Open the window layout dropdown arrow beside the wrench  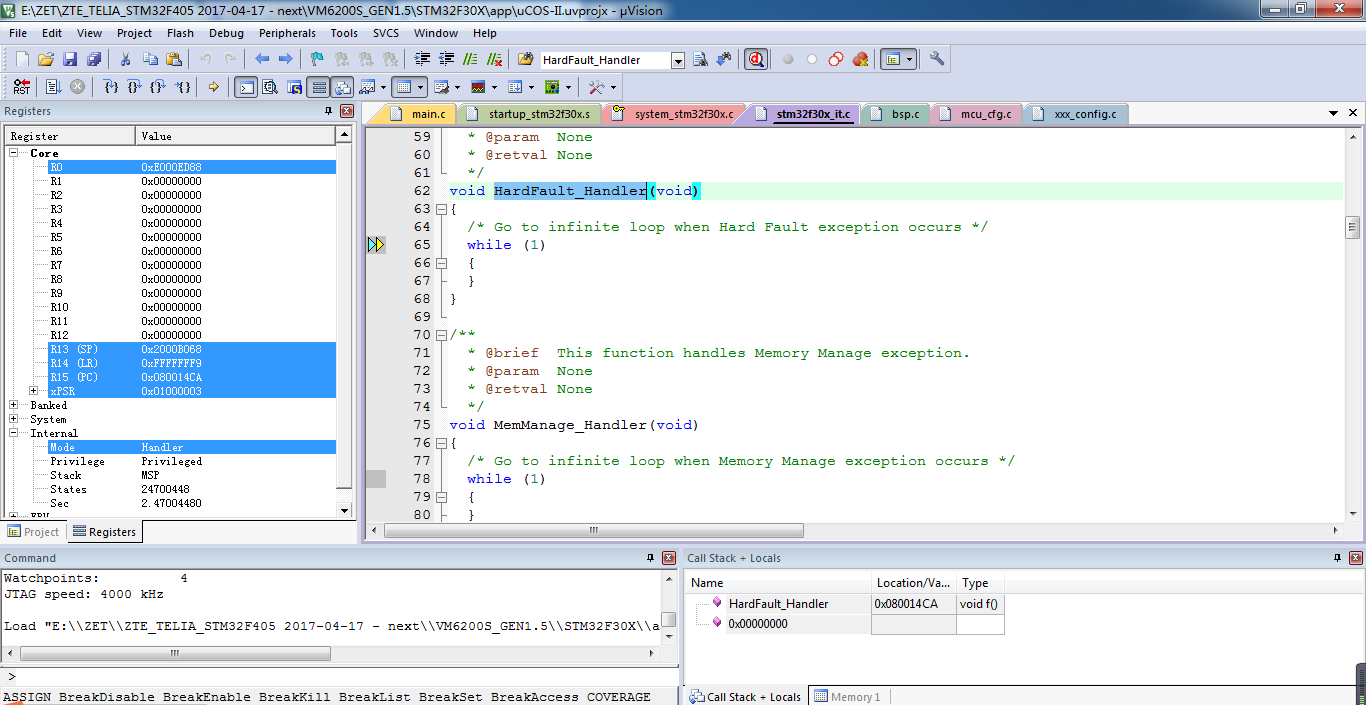909,59
